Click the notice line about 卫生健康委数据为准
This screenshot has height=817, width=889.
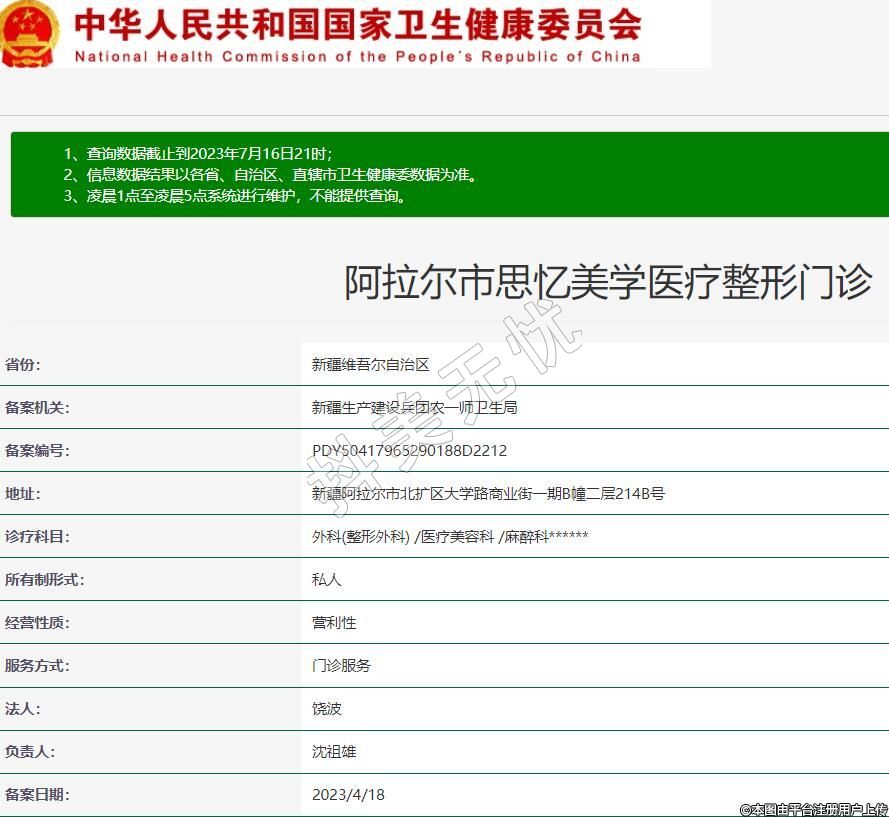point(271,174)
